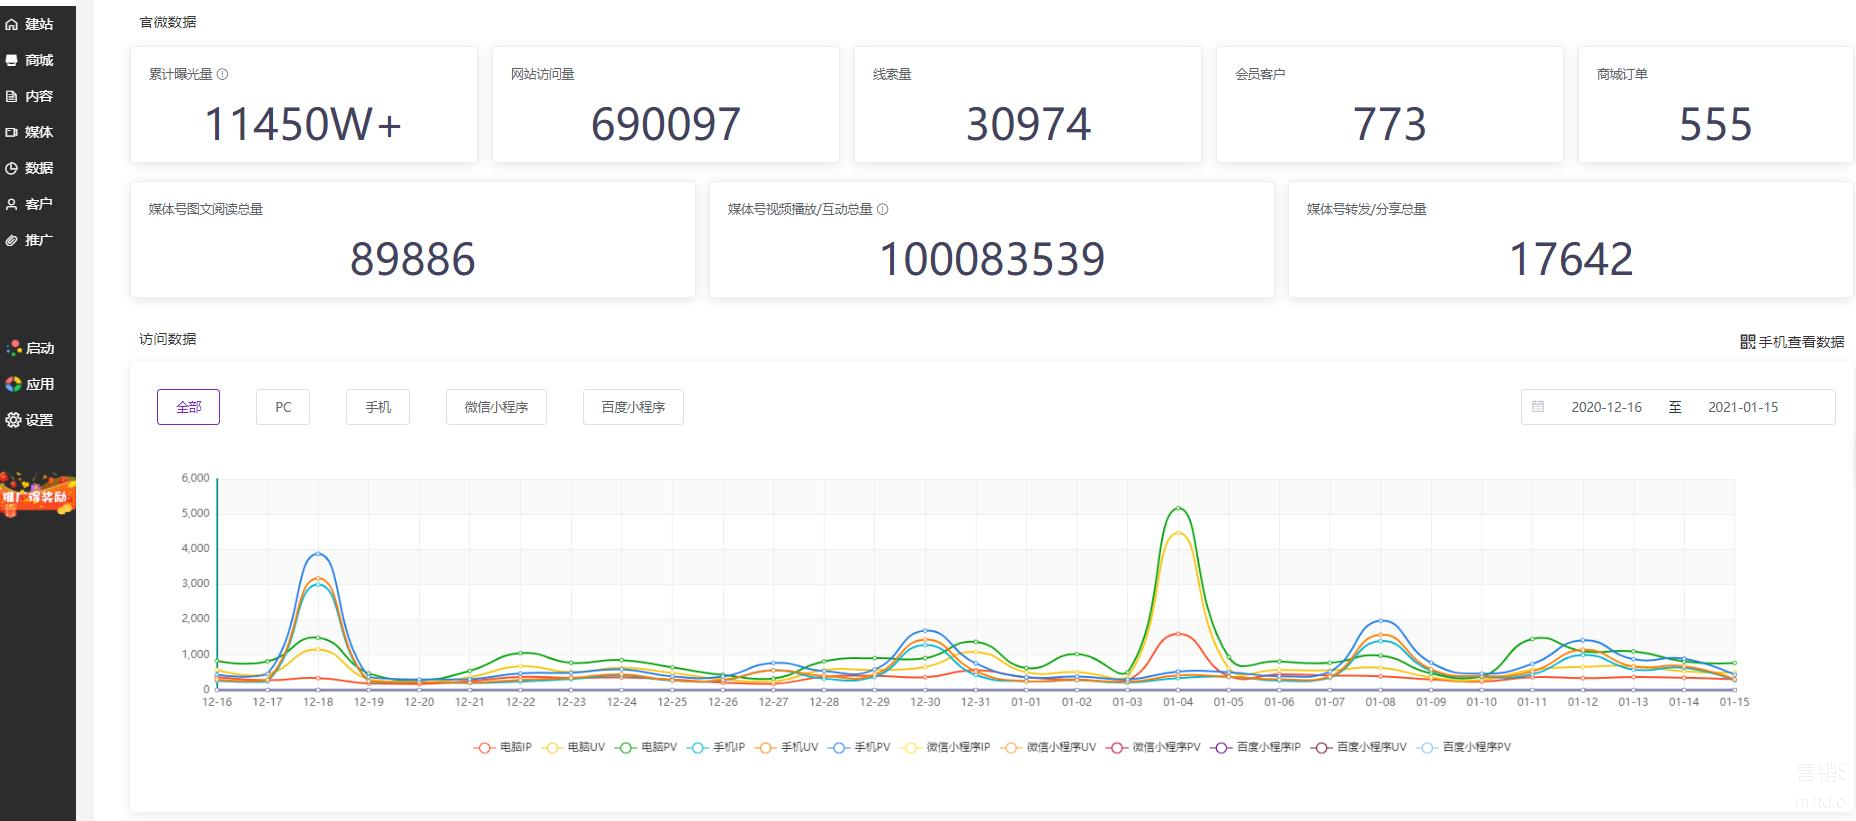Switch to the PC data tab
Screen dimensions: 1856x821
(283, 407)
